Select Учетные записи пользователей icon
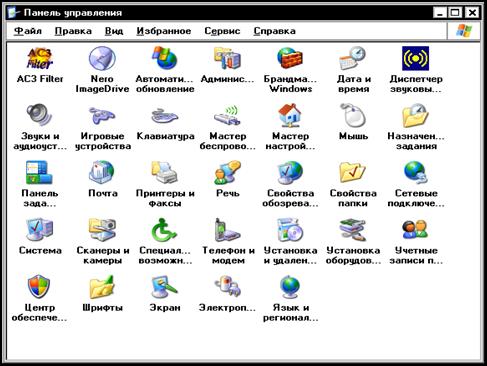Viewport: 487px width, 366px height. point(415,230)
